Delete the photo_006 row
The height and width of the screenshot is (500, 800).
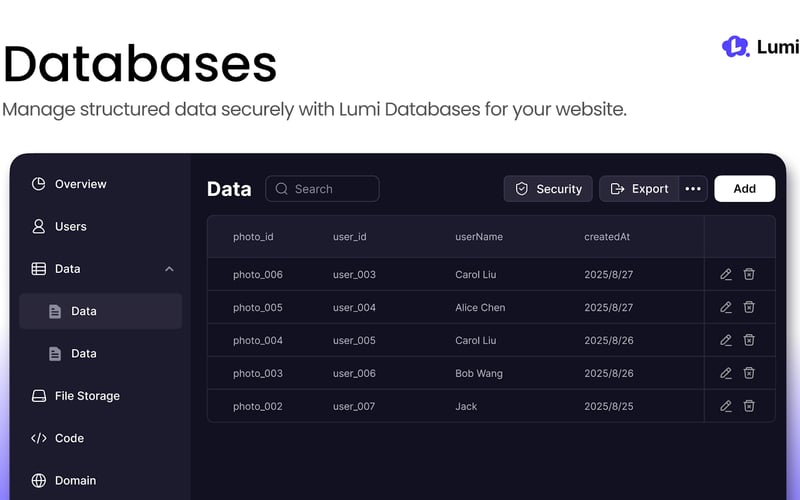748,274
